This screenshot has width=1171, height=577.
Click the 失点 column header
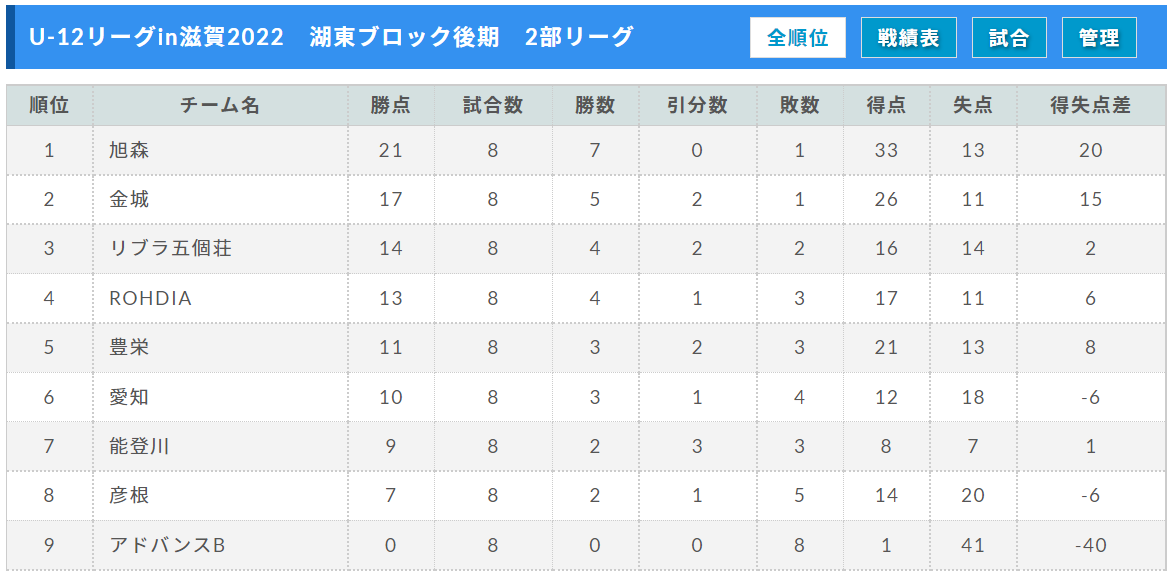972,106
